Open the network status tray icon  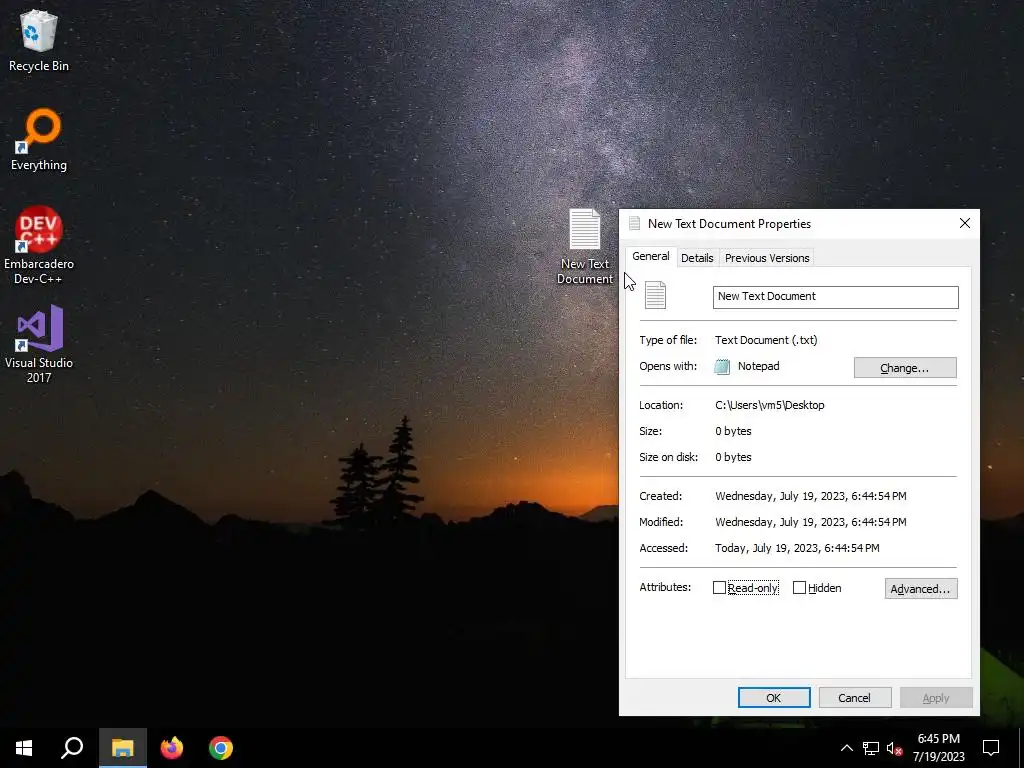[871, 748]
